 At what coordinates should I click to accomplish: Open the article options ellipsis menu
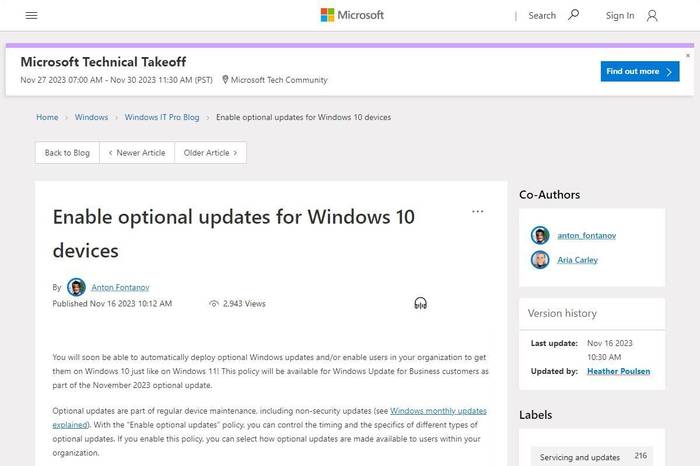pos(478,212)
